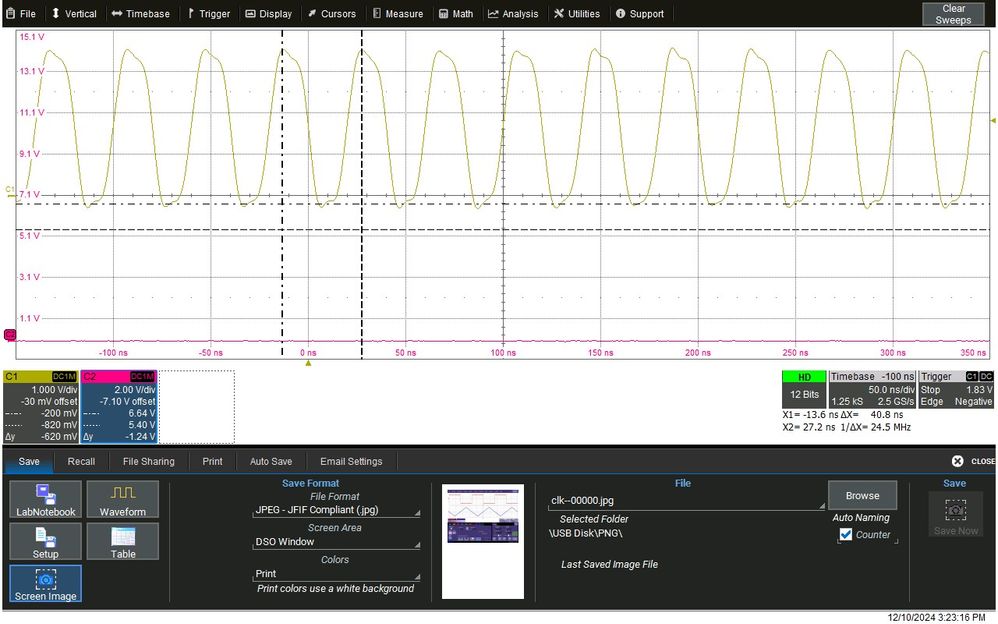Viewport: 998px width, 624px height.
Task: Click the Clear Sweeps button
Action: point(953,14)
